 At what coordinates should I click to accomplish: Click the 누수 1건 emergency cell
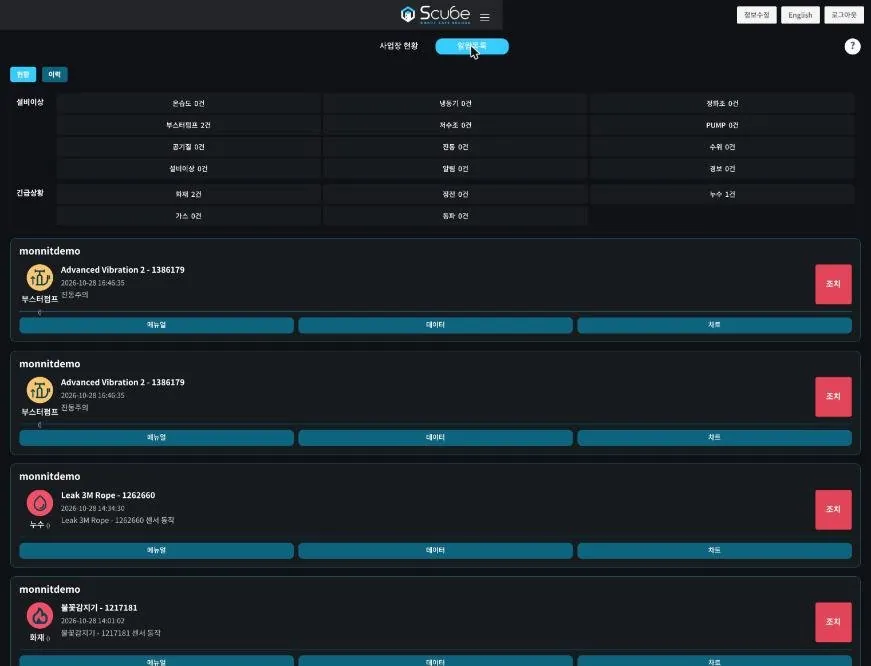(722, 194)
